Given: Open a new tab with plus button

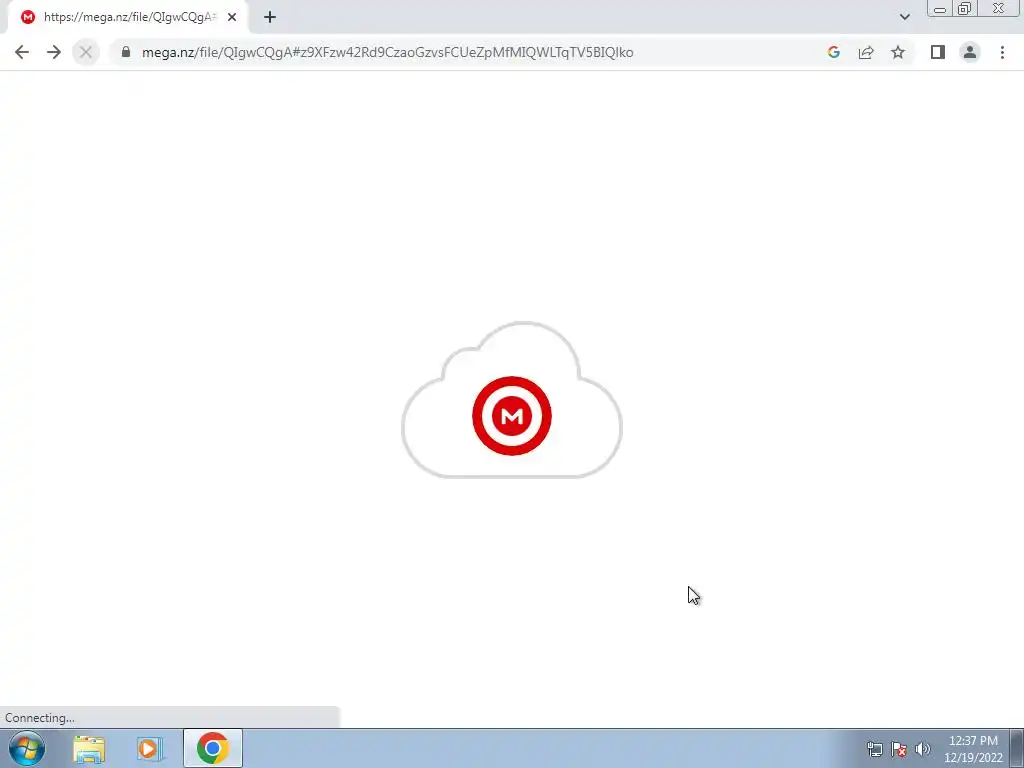Looking at the screenshot, I should click(x=270, y=17).
